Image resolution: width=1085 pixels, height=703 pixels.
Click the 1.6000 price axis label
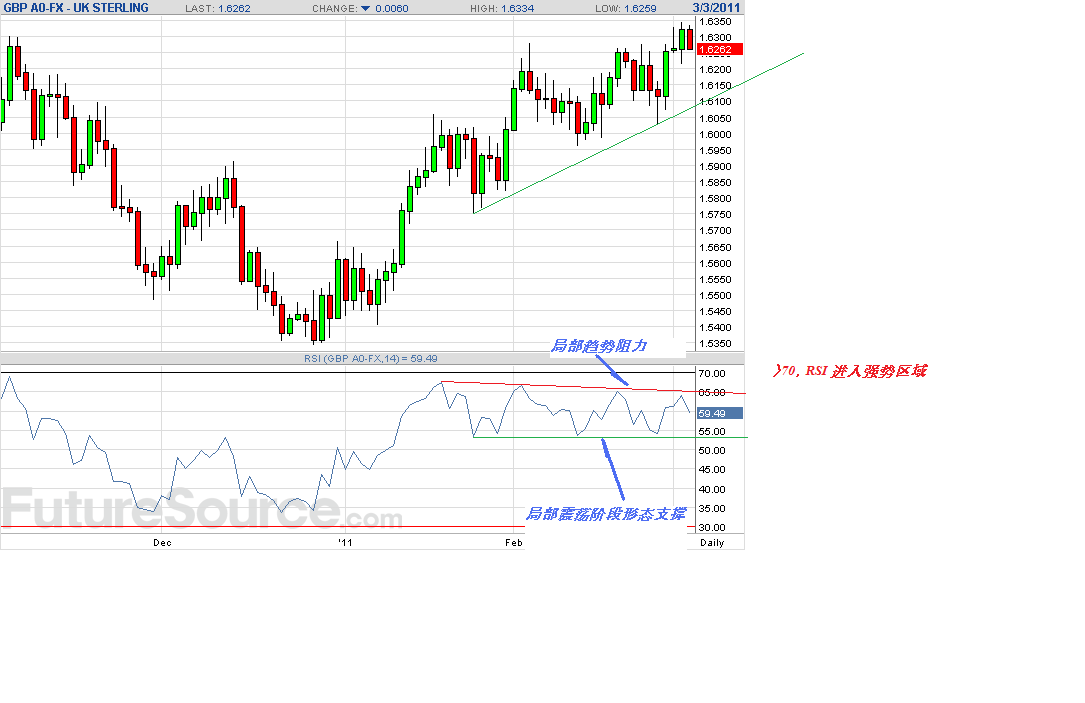point(715,134)
